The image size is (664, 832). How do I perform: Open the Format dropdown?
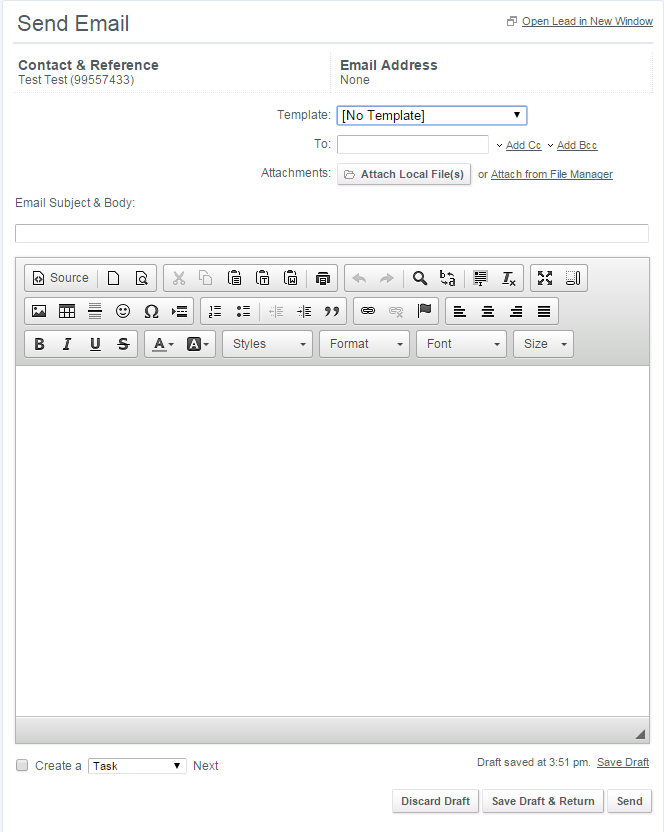(x=365, y=344)
